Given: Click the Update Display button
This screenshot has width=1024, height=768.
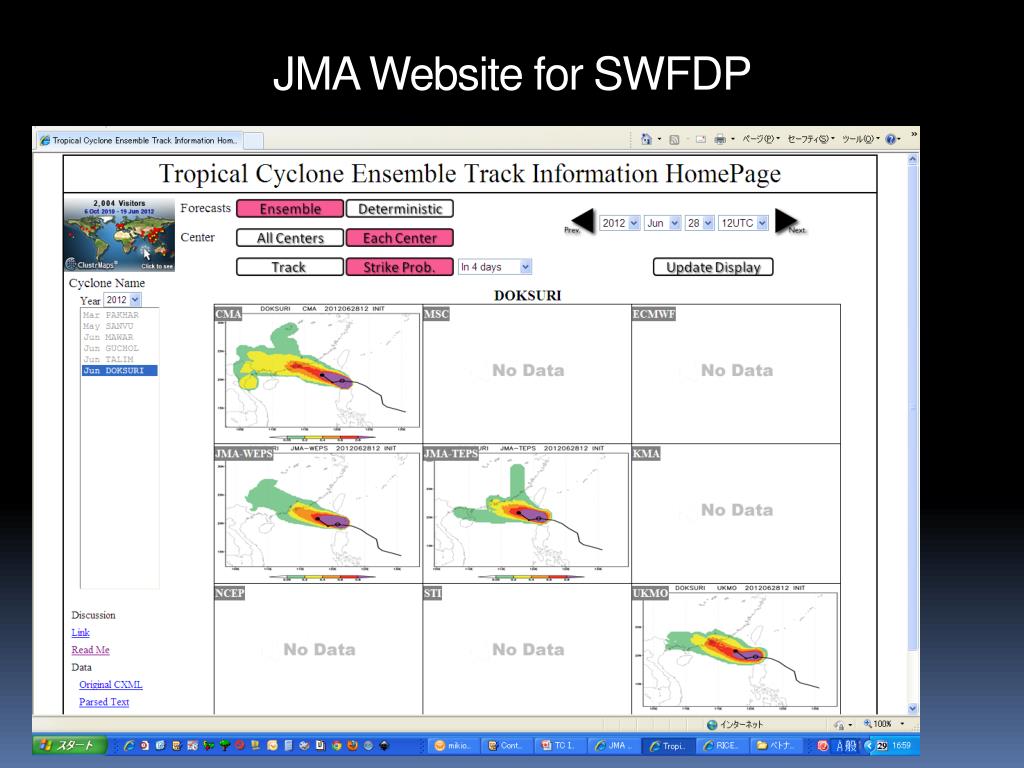Looking at the screenshot, I should click(713, 267).
